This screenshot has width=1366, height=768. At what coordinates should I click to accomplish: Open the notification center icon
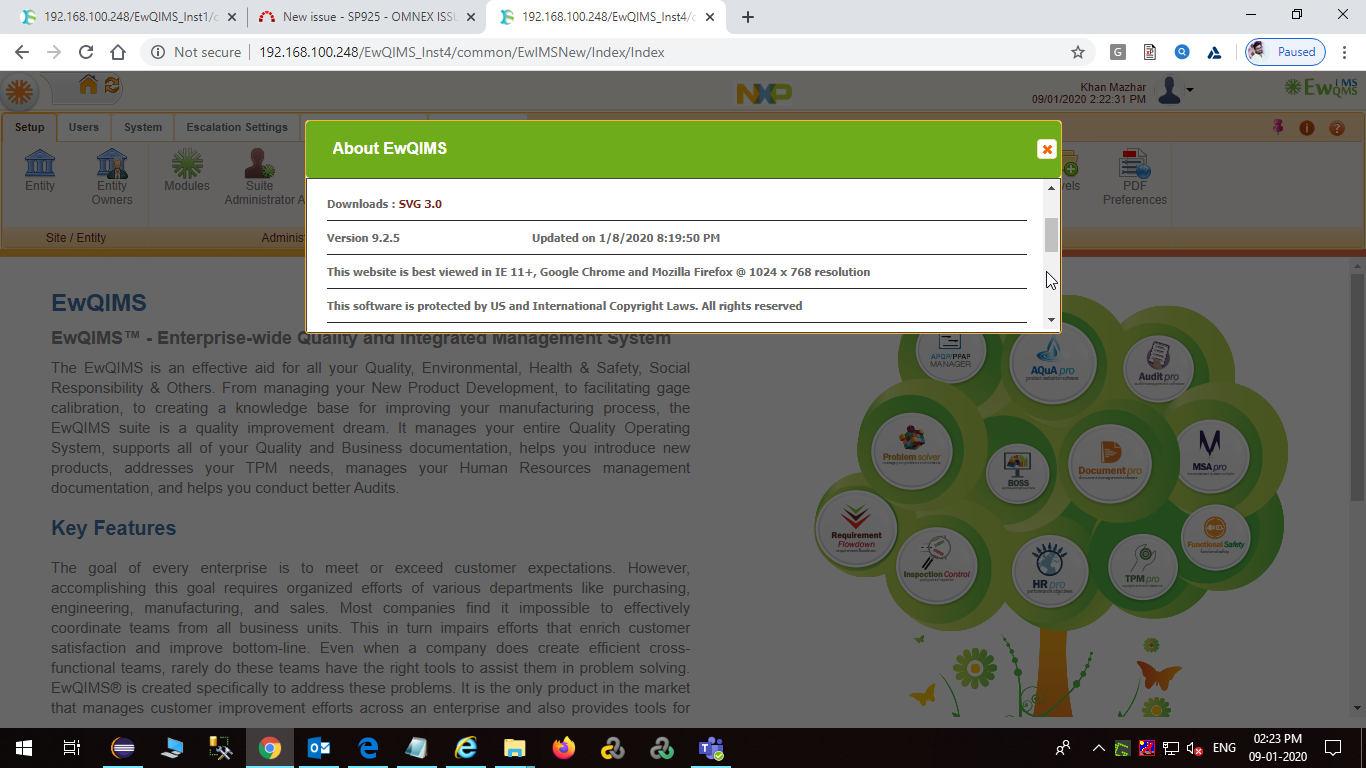click(x=1332, y=748)
